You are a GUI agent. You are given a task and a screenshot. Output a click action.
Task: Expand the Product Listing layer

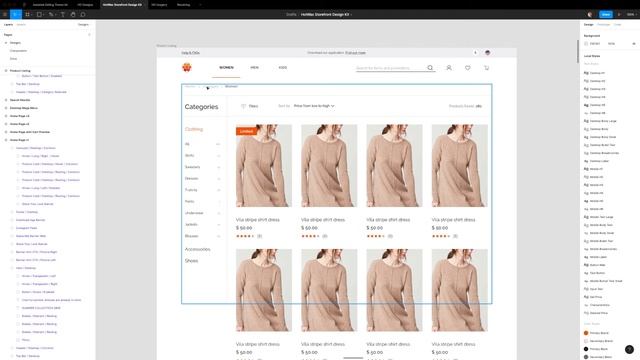(6, 71)
